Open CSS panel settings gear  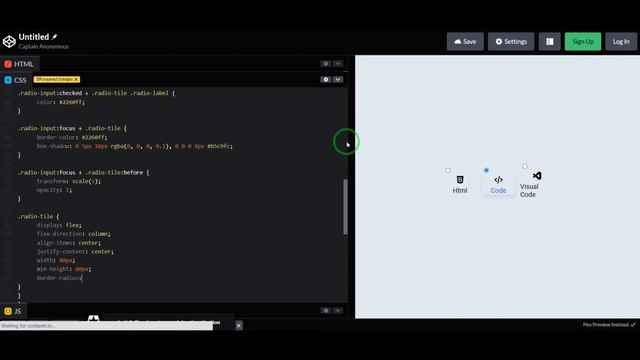[325, 79]
